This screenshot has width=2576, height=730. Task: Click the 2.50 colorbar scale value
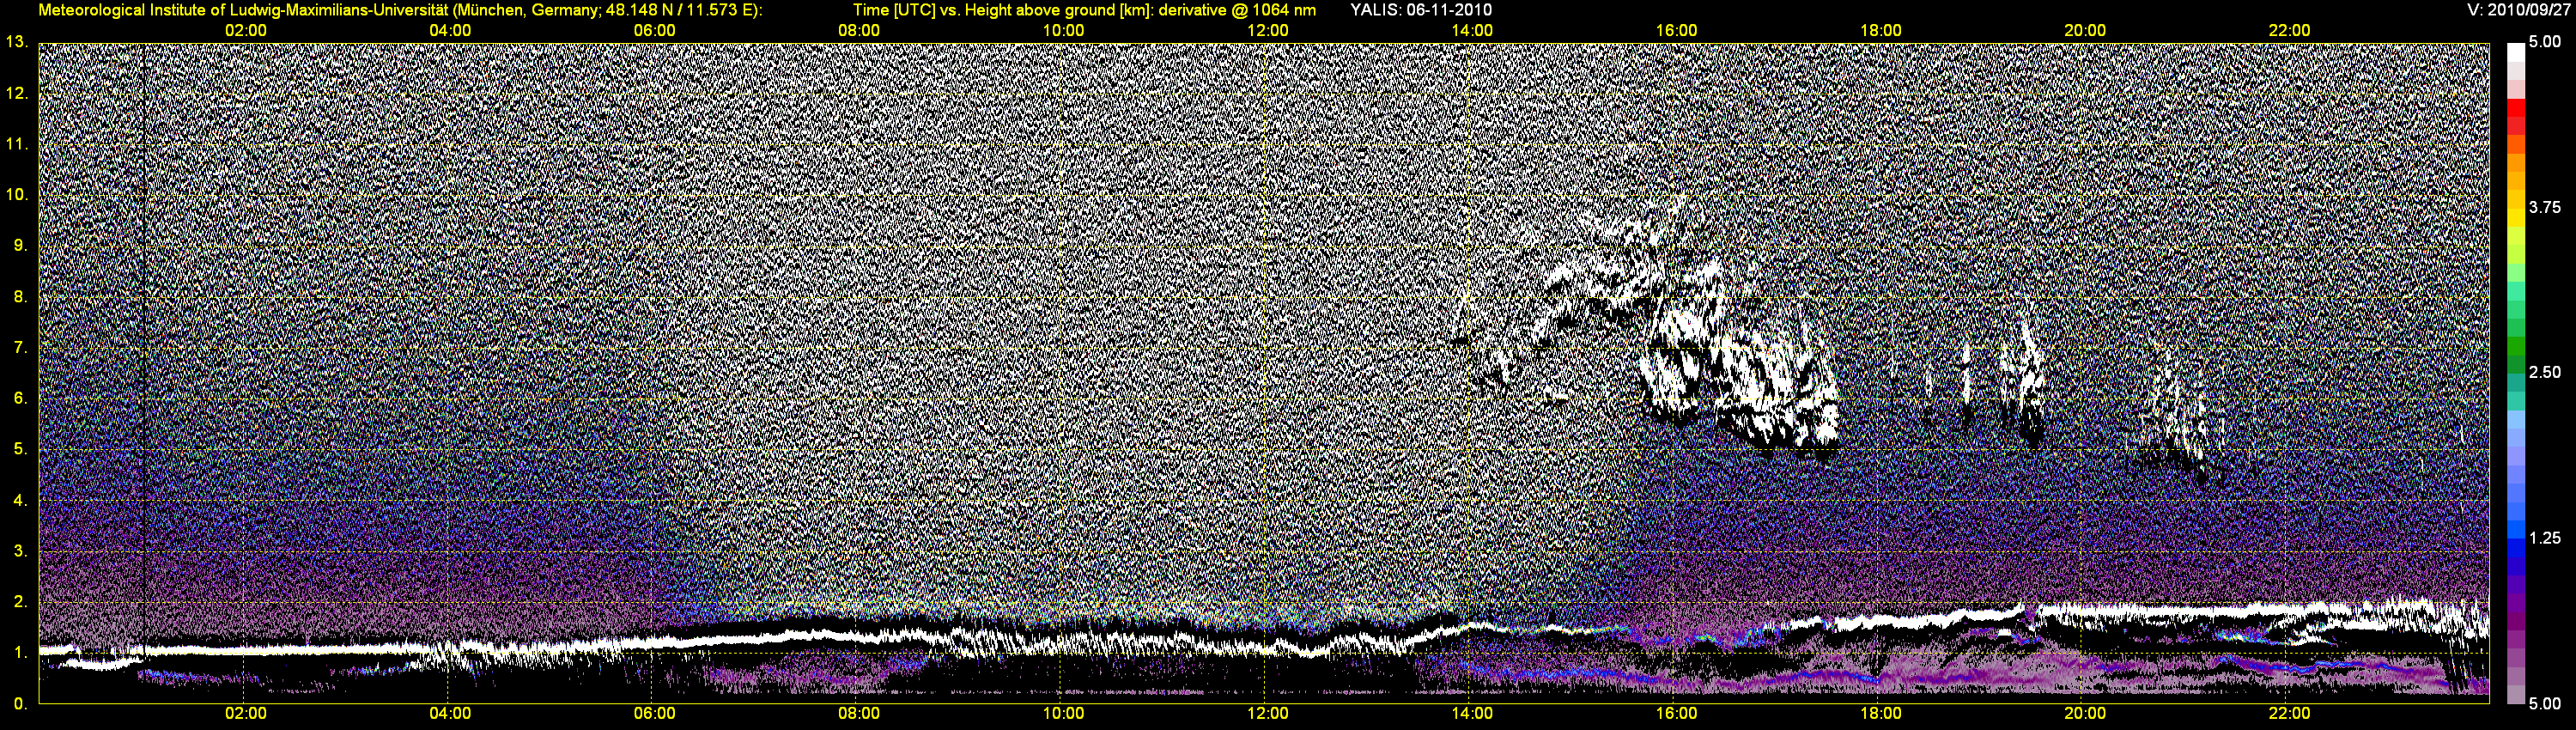tap(2545, 373)
